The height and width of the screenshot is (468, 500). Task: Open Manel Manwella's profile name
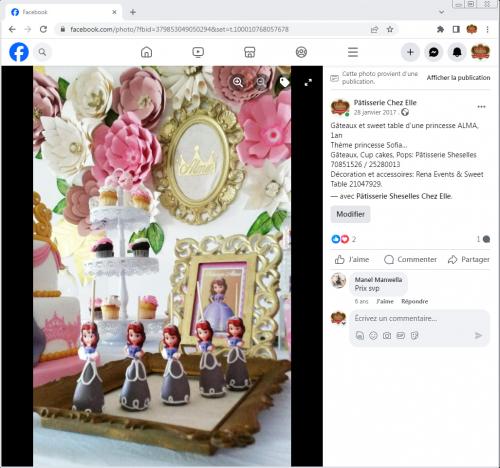[378, 279]
